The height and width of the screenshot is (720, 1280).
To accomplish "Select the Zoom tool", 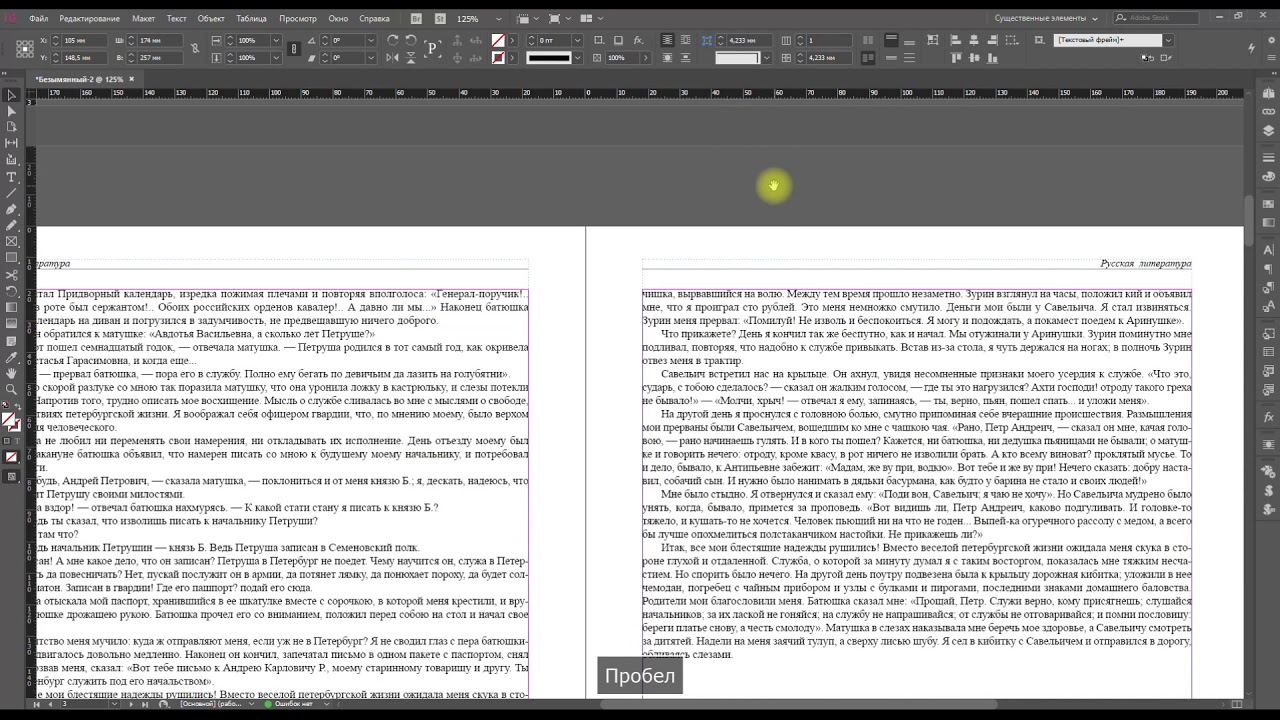I will 12,389.
